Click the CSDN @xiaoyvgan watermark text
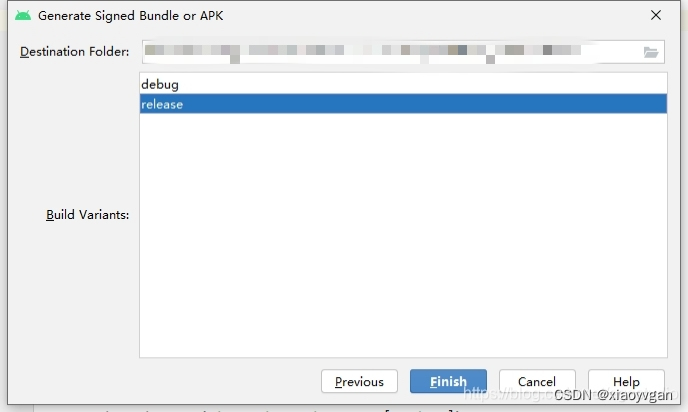The height and width of the screenshot is (412, 688). coord(613,395)
